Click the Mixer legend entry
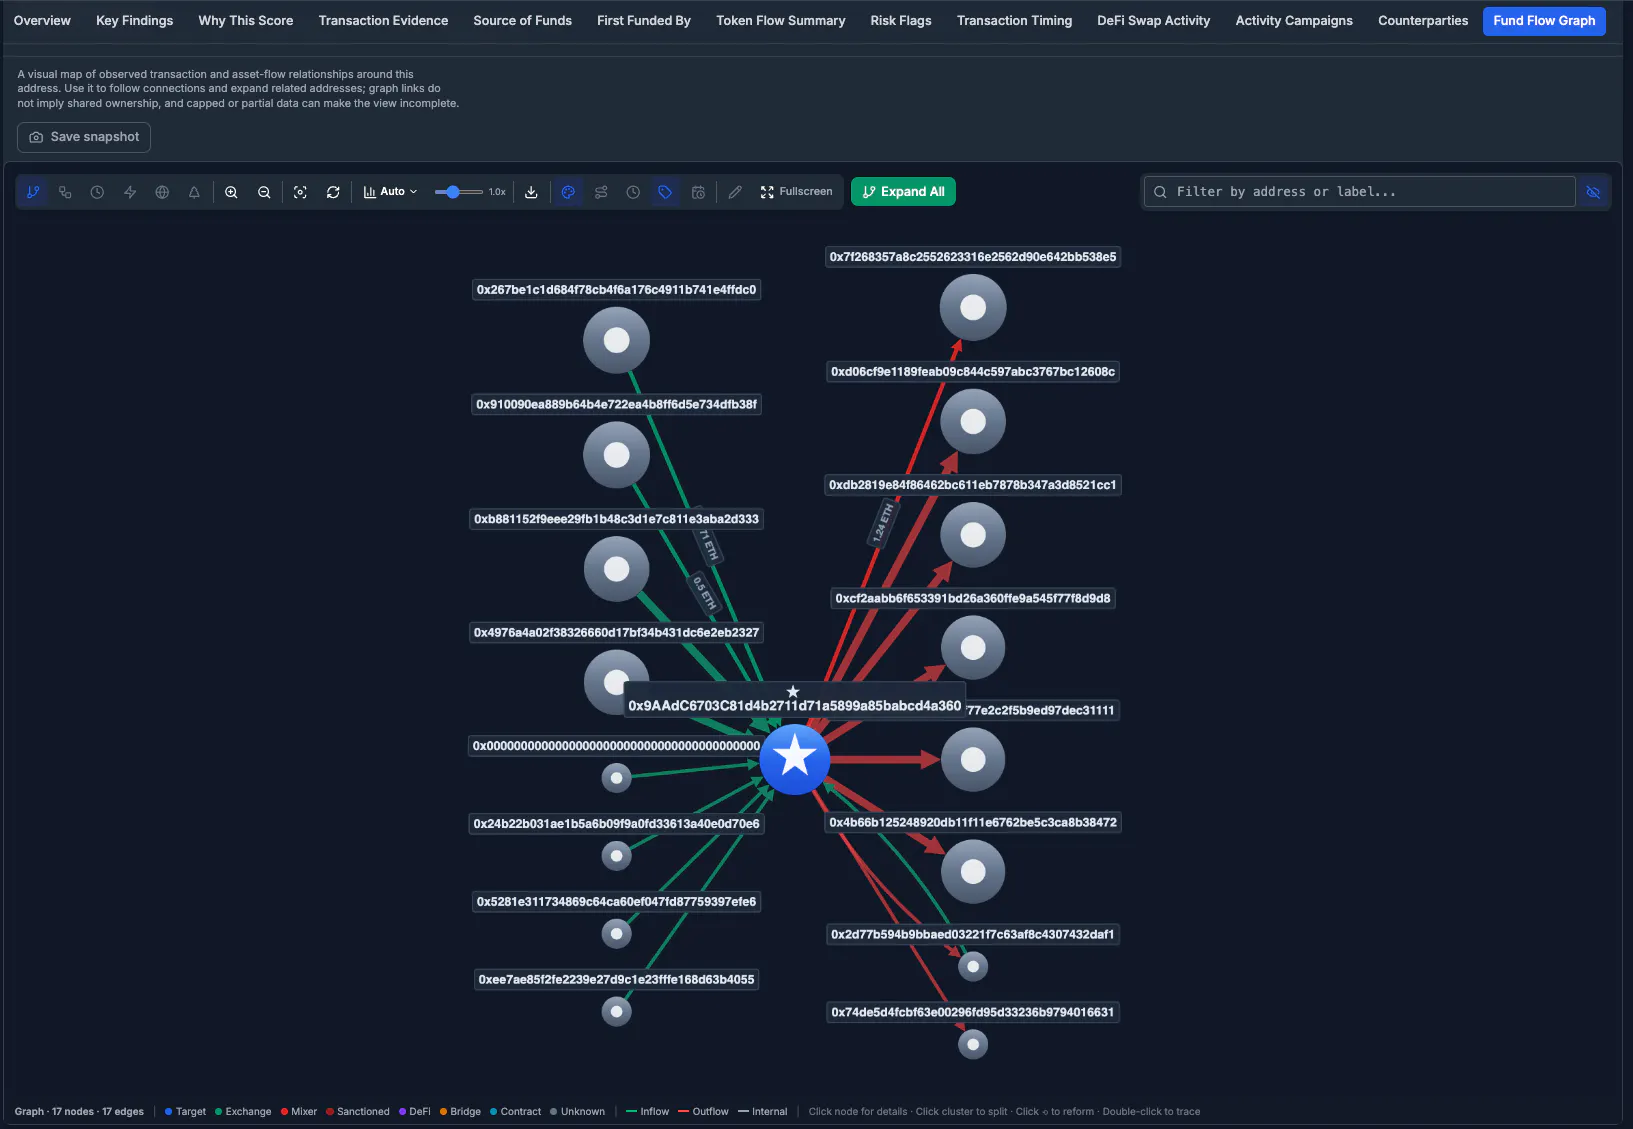The height and width of the screenshot is (1129, 1633). [x=299, y=1111]
